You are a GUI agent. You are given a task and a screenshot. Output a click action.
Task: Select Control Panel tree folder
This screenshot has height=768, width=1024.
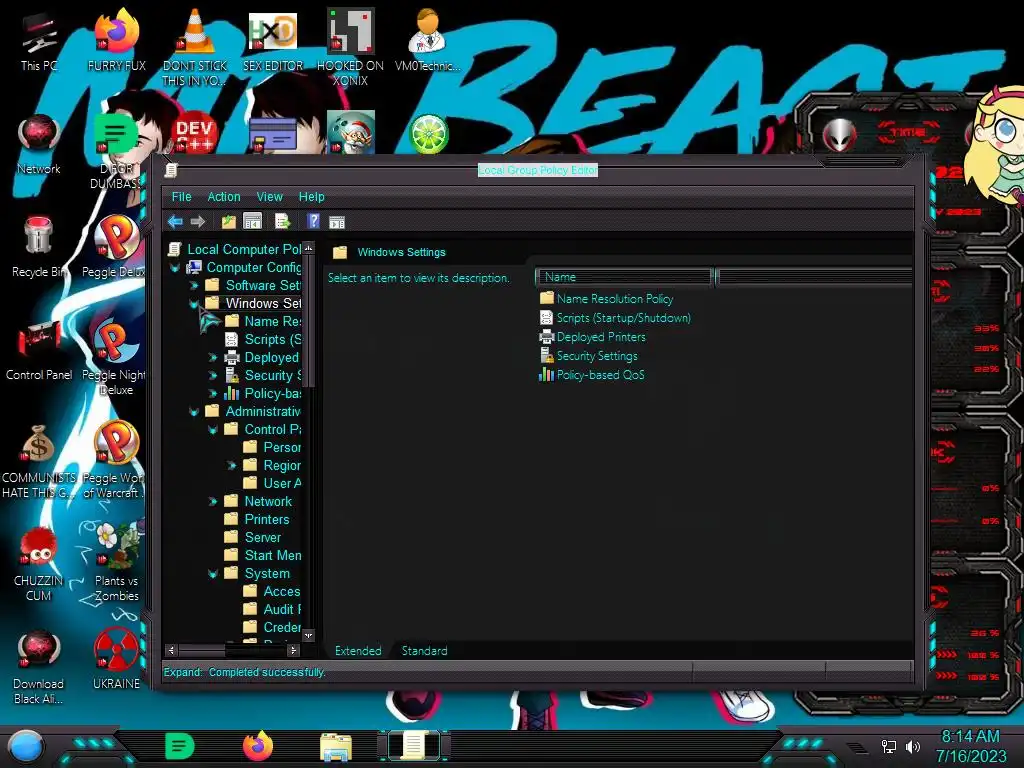[x=263, y=429]
